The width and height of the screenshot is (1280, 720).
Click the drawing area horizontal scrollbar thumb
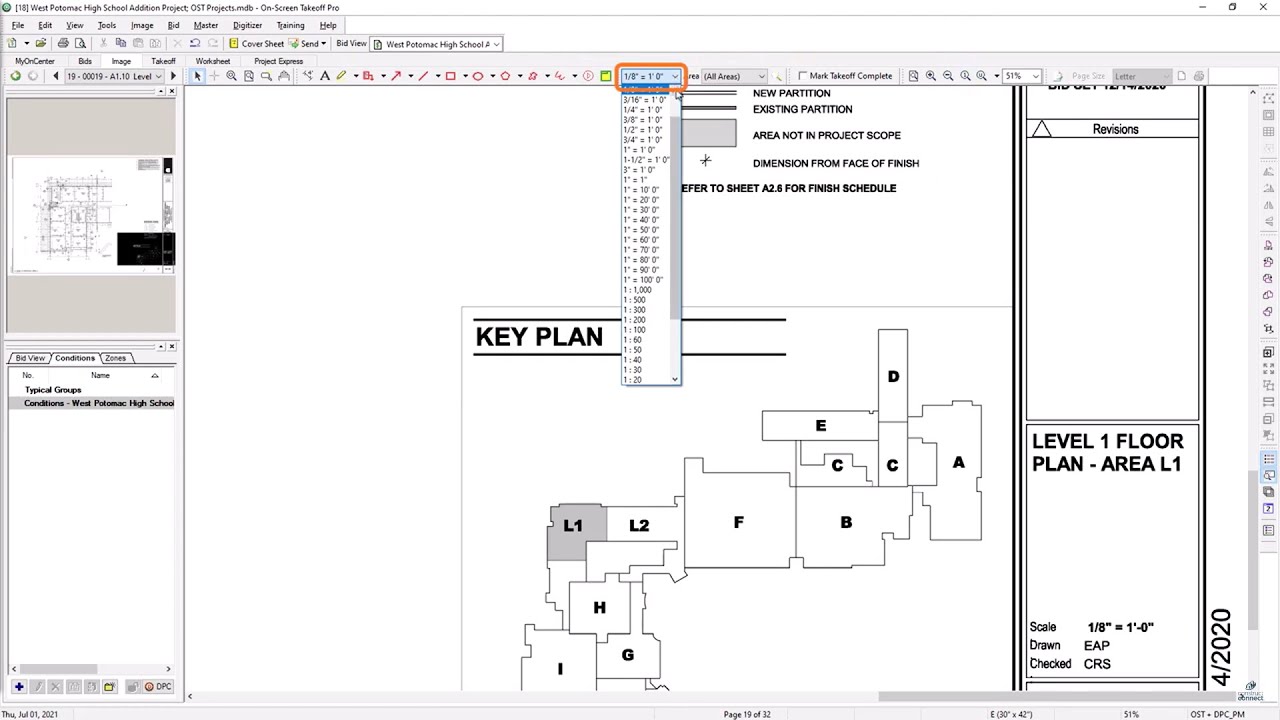tap(1058, 697)
